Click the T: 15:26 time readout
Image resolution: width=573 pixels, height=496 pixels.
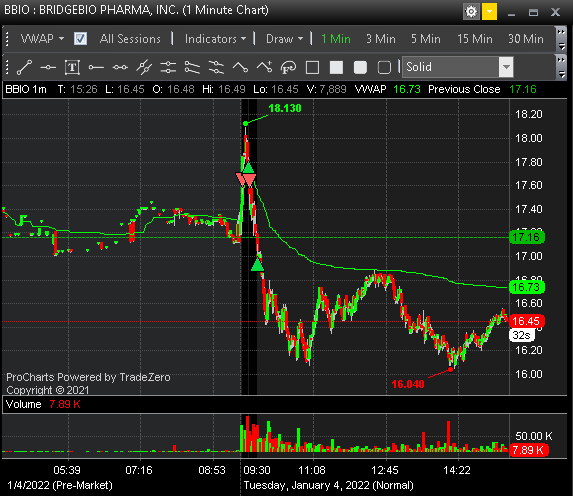click(77, 89)
